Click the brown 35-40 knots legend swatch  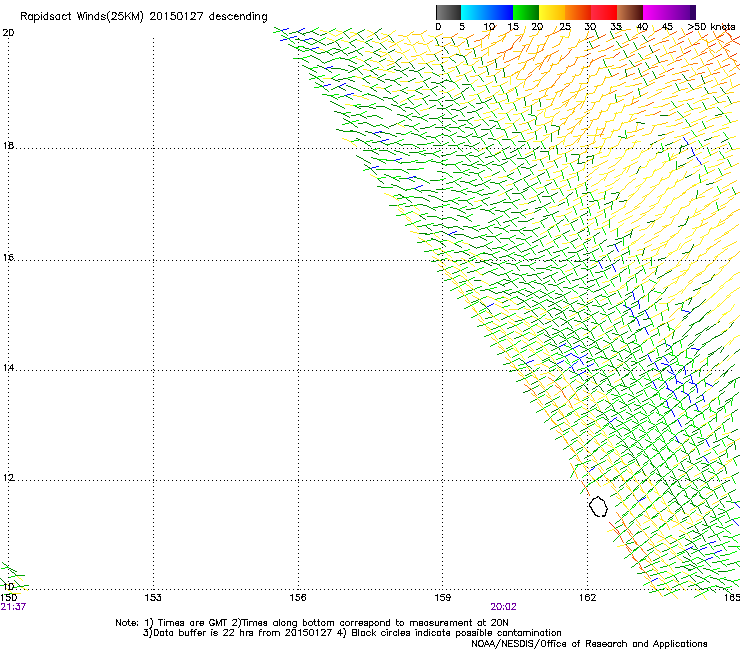point(630,12)
